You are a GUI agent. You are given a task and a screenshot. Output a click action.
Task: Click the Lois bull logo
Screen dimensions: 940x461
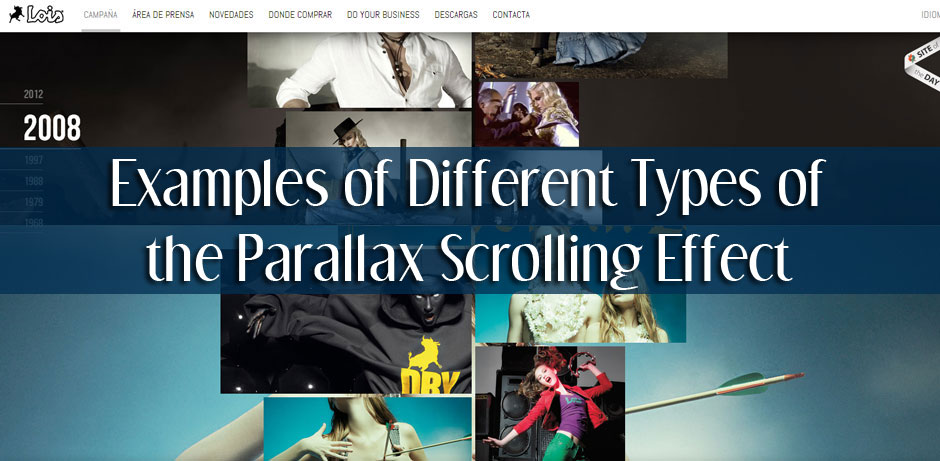36,14
